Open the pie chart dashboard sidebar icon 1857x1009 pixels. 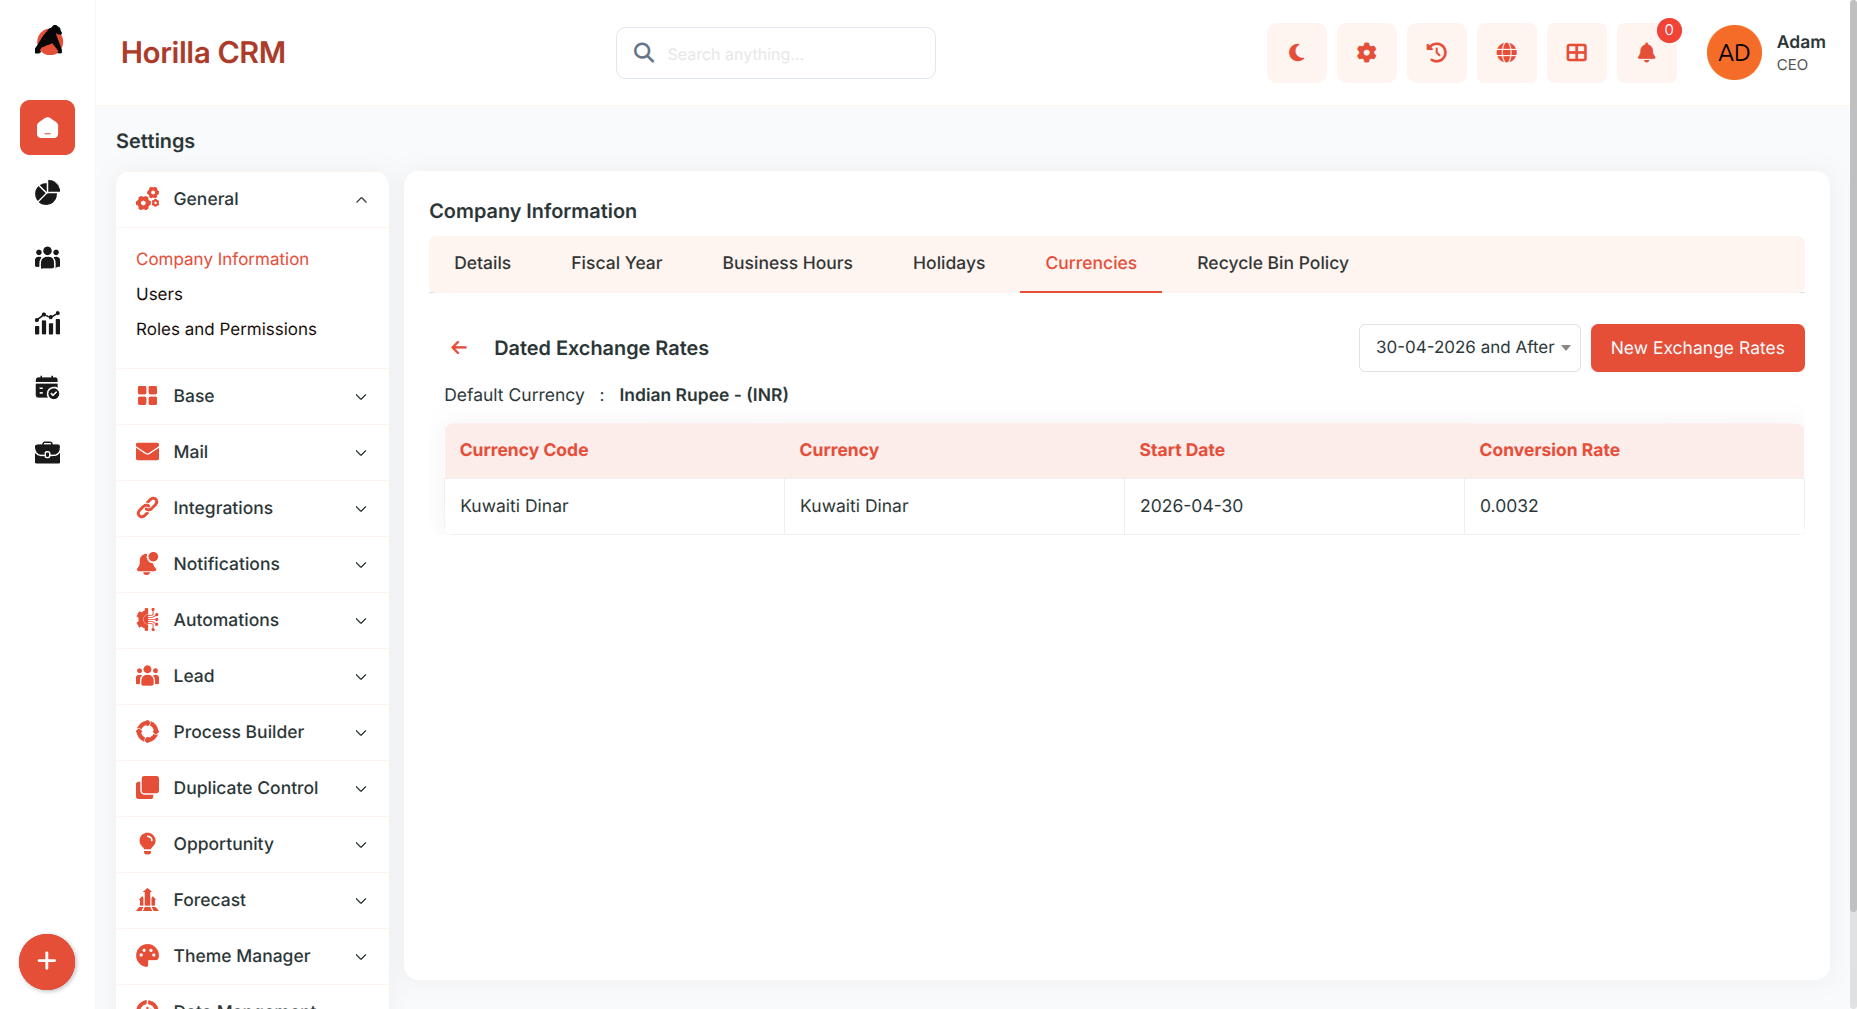click(47, 193)
